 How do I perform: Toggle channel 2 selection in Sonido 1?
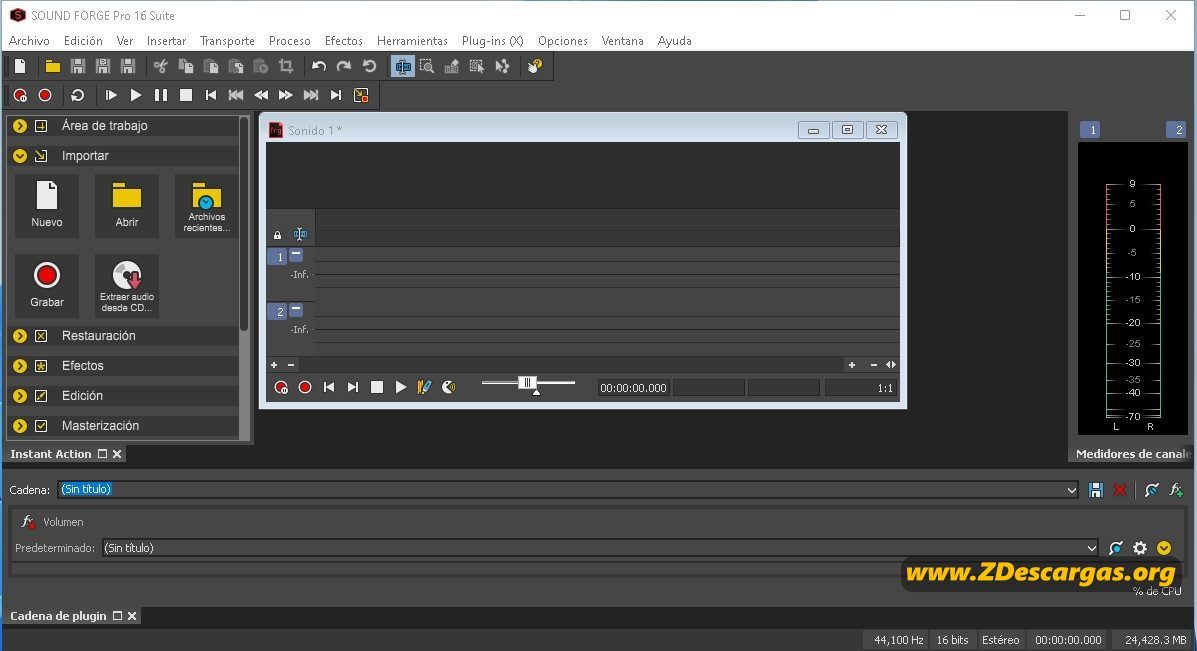tap(277, 312)
